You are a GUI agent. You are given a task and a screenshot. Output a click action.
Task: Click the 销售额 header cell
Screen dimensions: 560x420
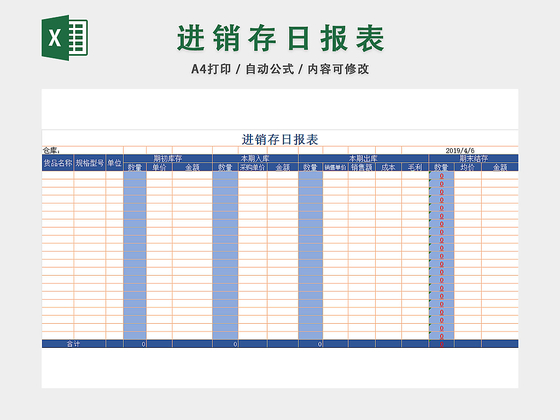(x=362, y=167)
